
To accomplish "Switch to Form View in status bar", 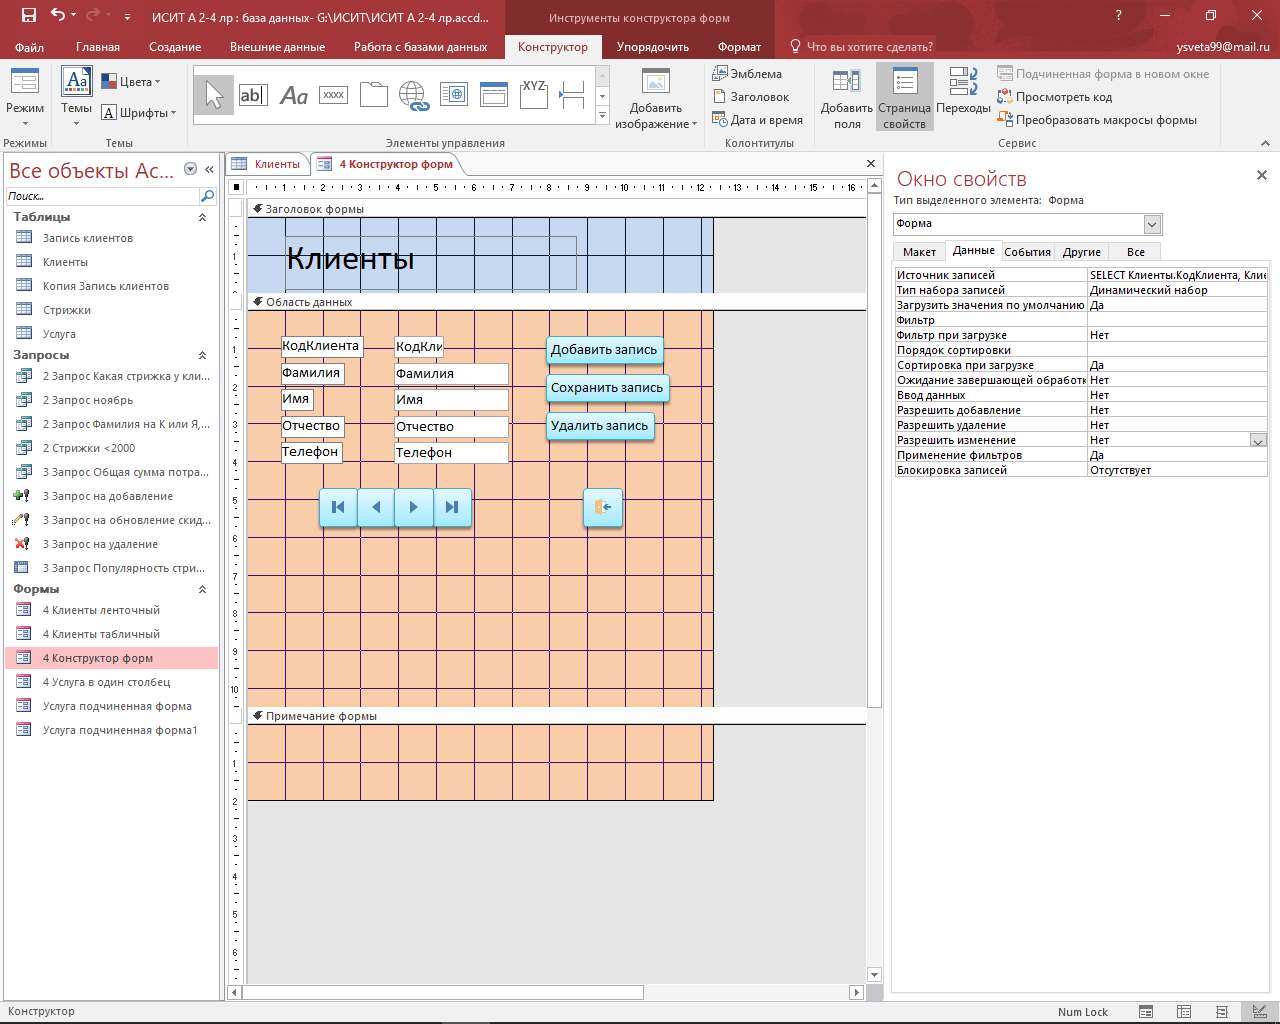I will [1146, 1012].
